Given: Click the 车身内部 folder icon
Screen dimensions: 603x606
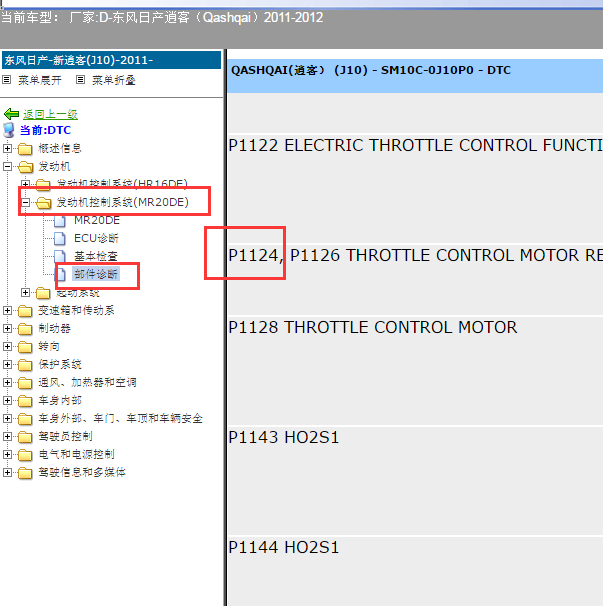Looking at the screenshot, I should coord(25,401).
